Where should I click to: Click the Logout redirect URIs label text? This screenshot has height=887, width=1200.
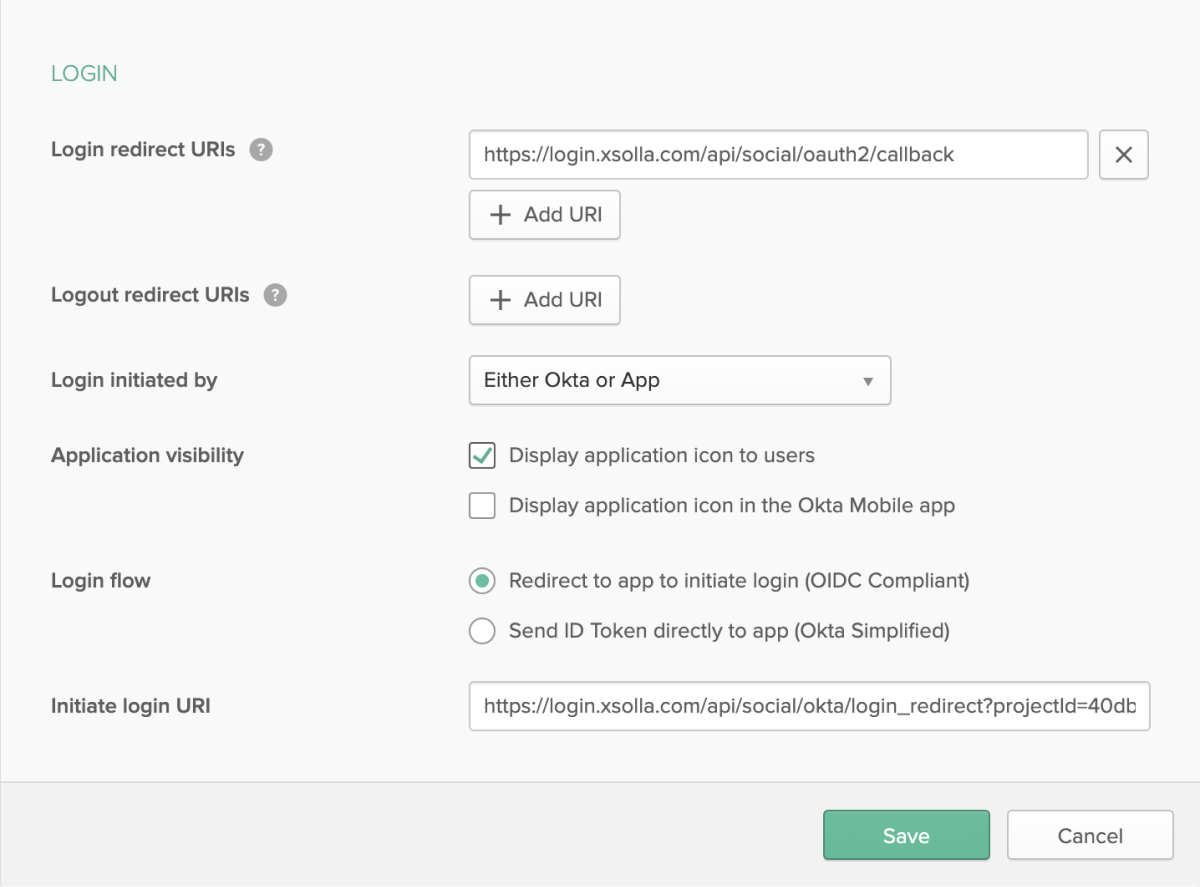pos(150,296)
